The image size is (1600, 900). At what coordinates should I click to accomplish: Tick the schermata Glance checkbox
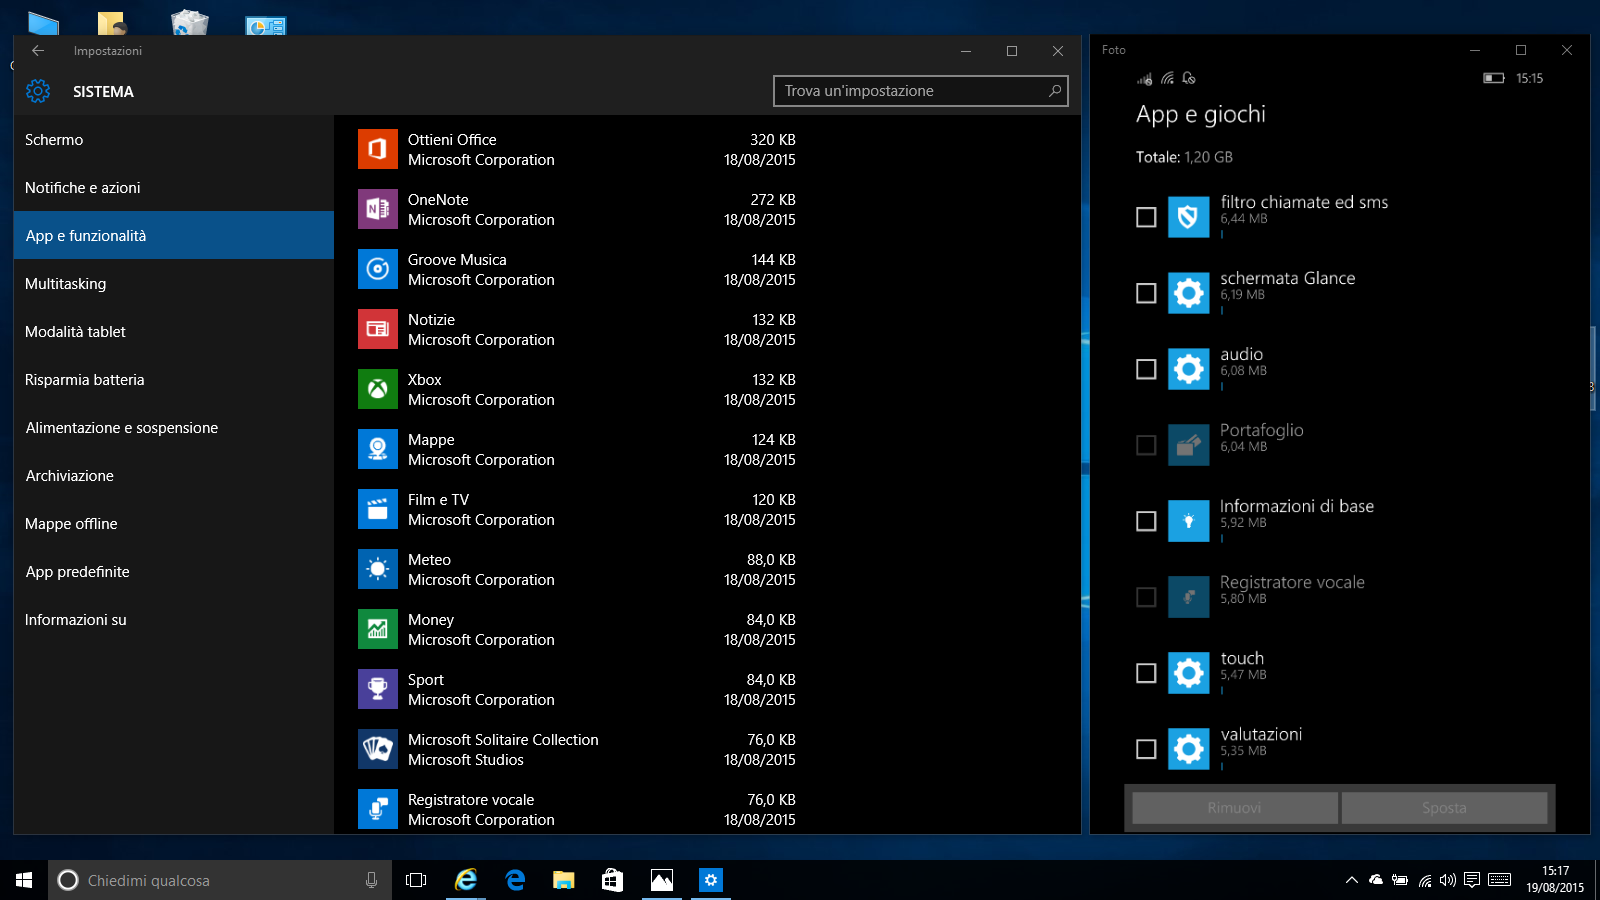(x=1146, y=293)
